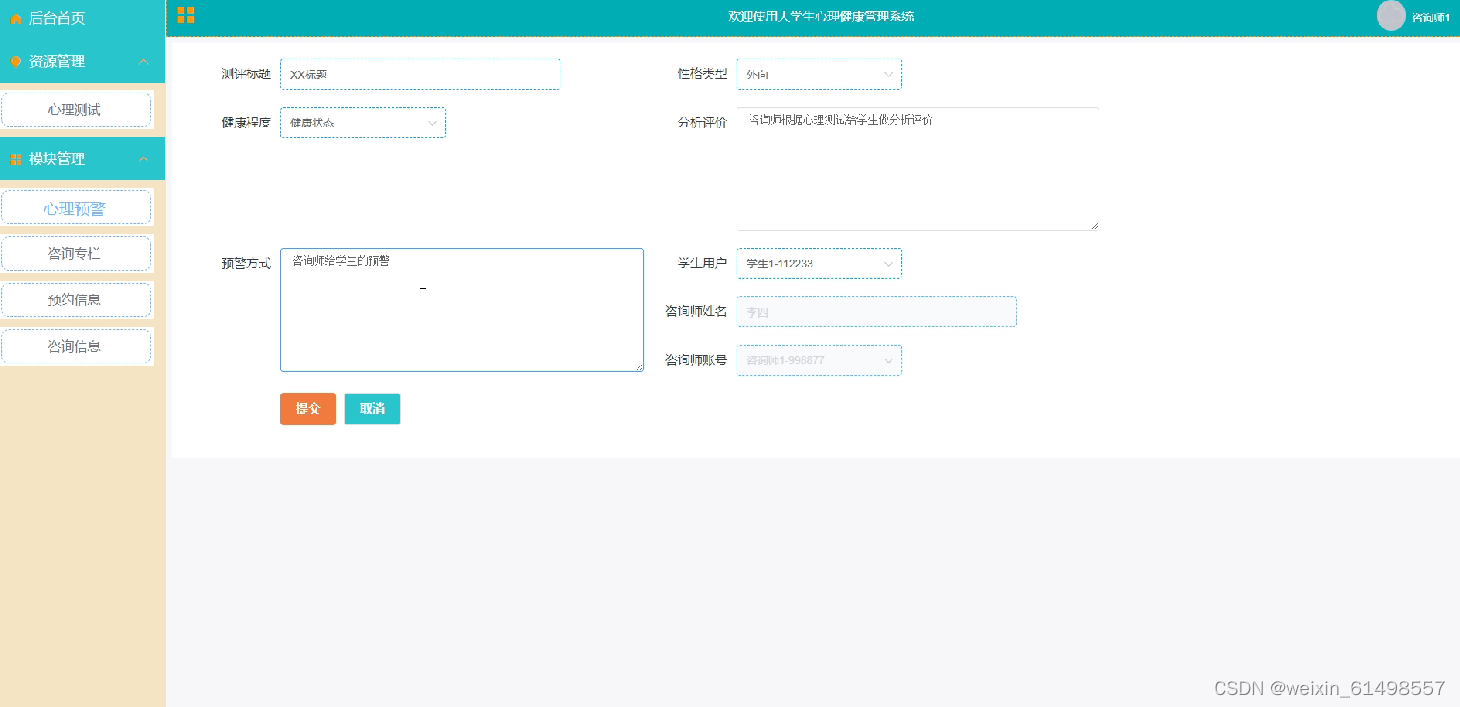Click the 欢迎使用大学生心理健康管理系统 header title
Image resolution: width=1460 pixels, height=707 pixels.
[x=821, y=16]
